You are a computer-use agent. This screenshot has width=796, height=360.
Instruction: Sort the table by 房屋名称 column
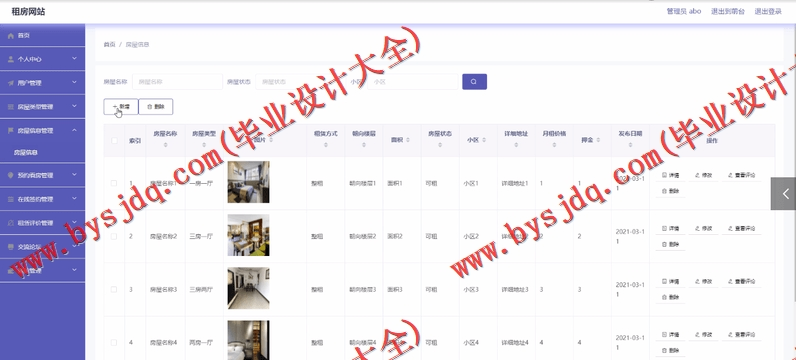(165, 145)
